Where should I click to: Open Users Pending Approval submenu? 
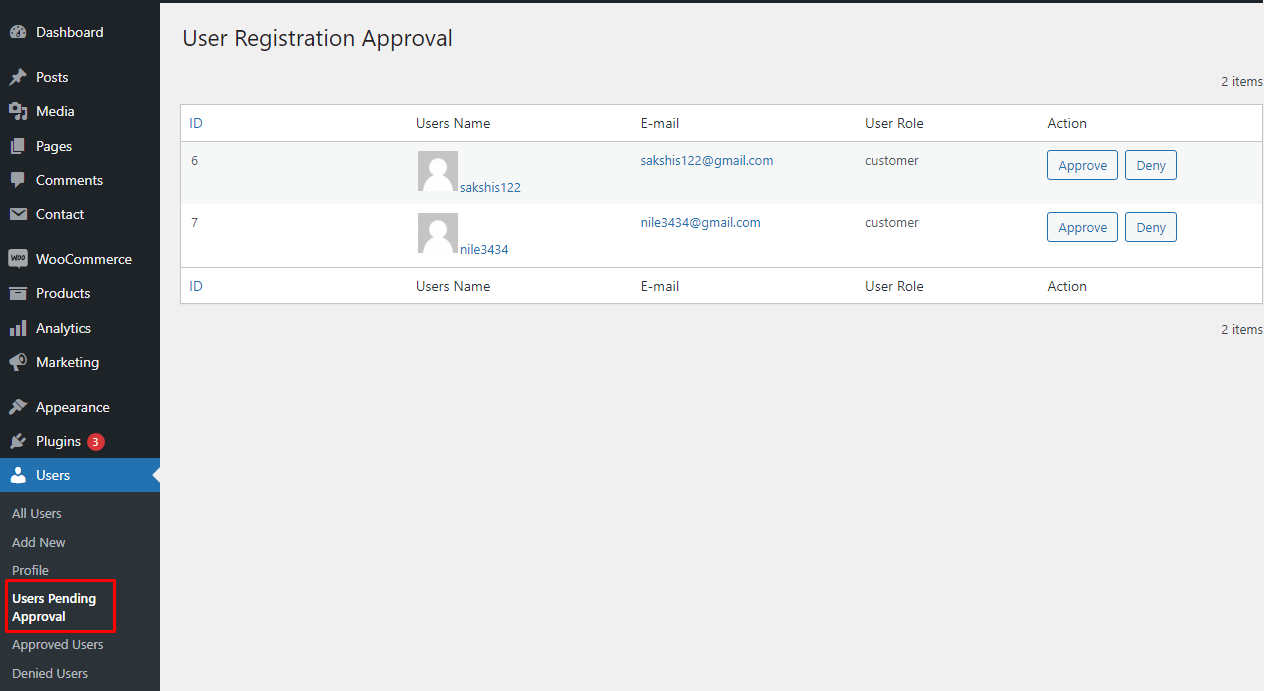click(x=54, y=607)
